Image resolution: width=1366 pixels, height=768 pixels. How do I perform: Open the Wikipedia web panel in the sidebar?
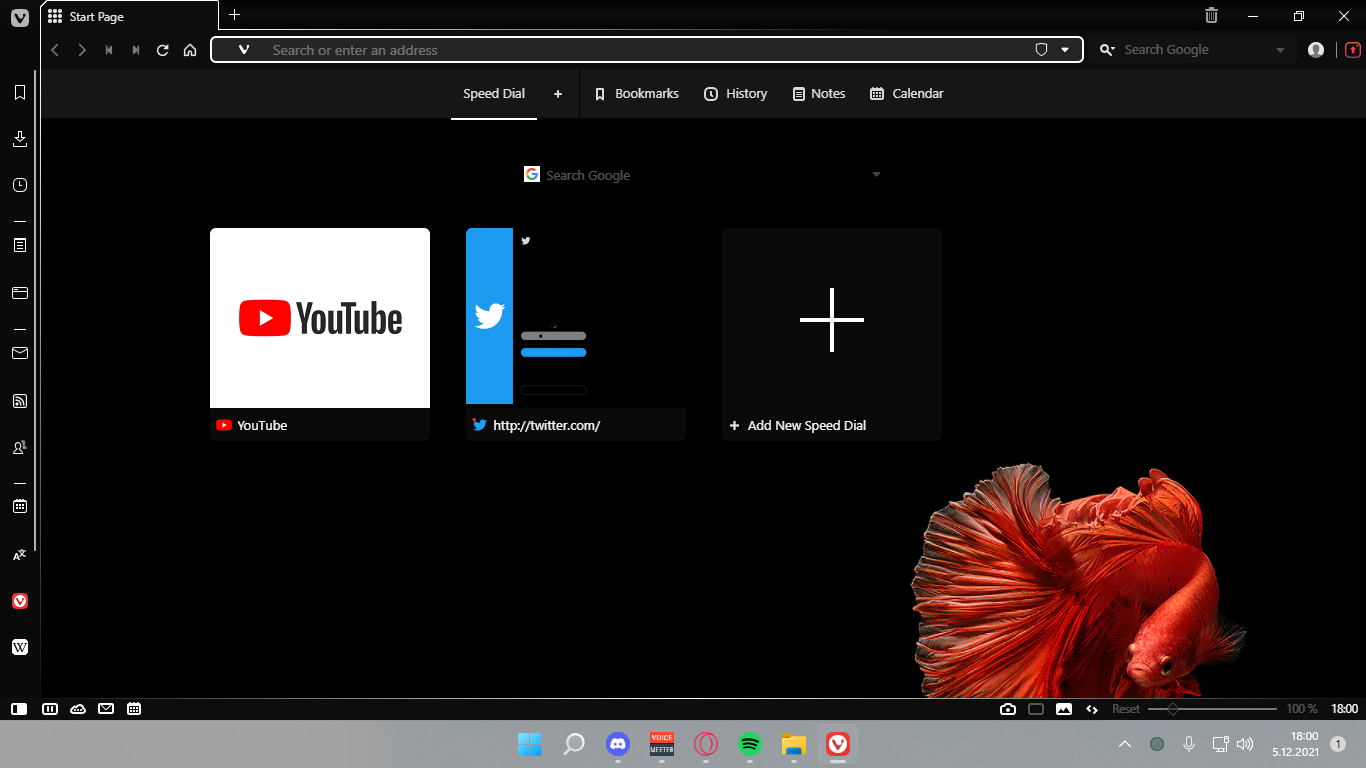coord(19,647)
